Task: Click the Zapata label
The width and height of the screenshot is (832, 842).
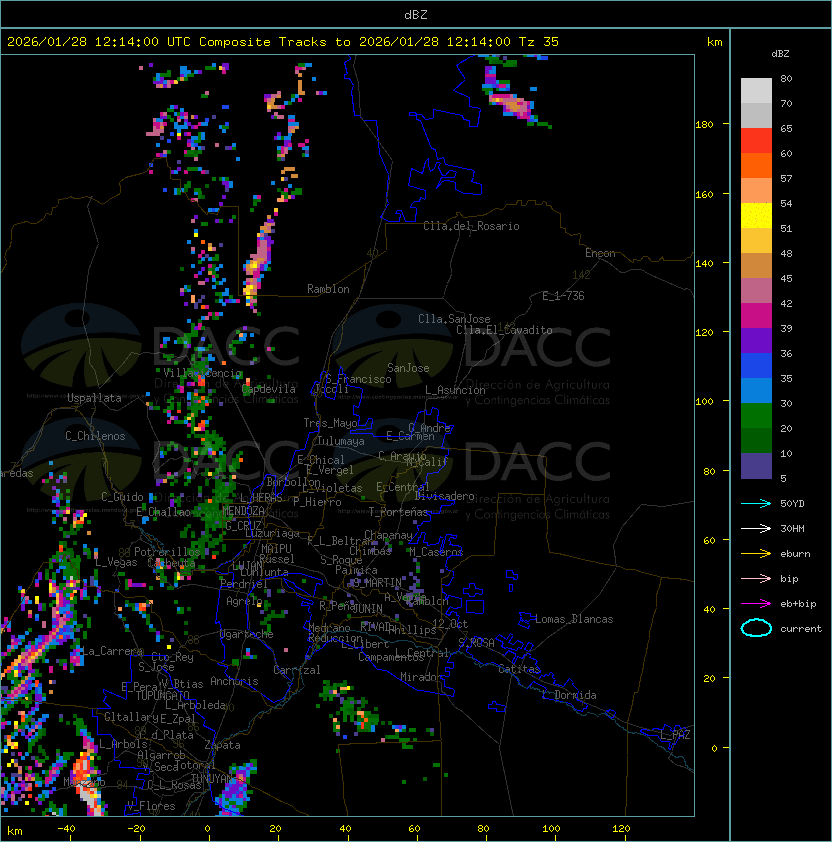Action: tap(222, 745)
